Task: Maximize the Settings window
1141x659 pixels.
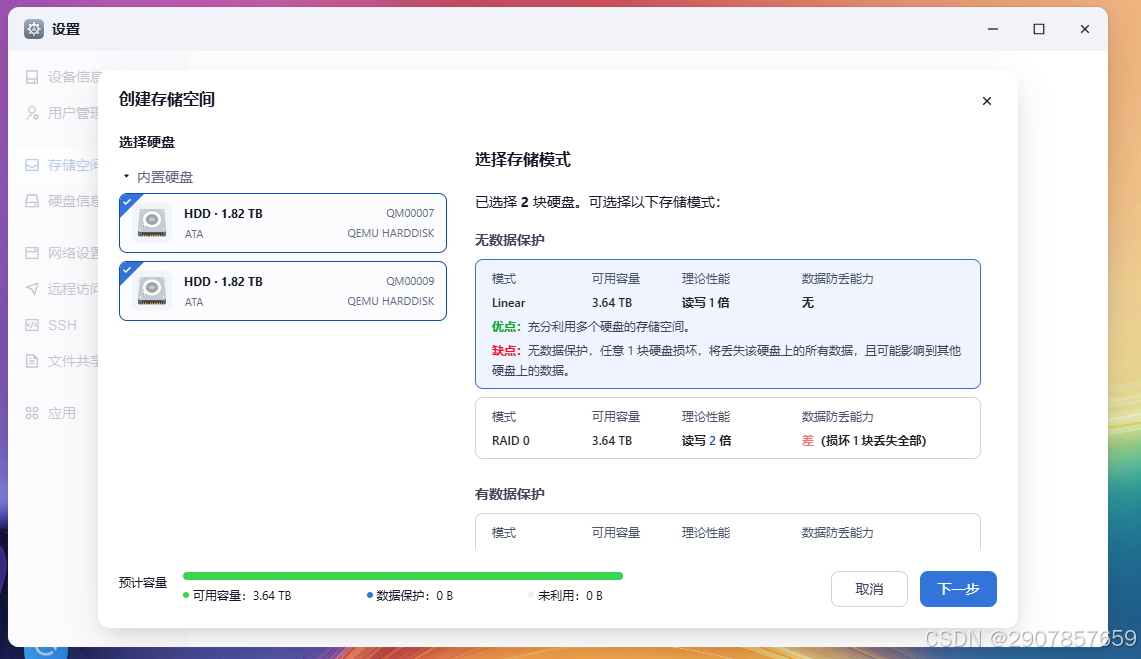Action: [x=1039, y=29]
